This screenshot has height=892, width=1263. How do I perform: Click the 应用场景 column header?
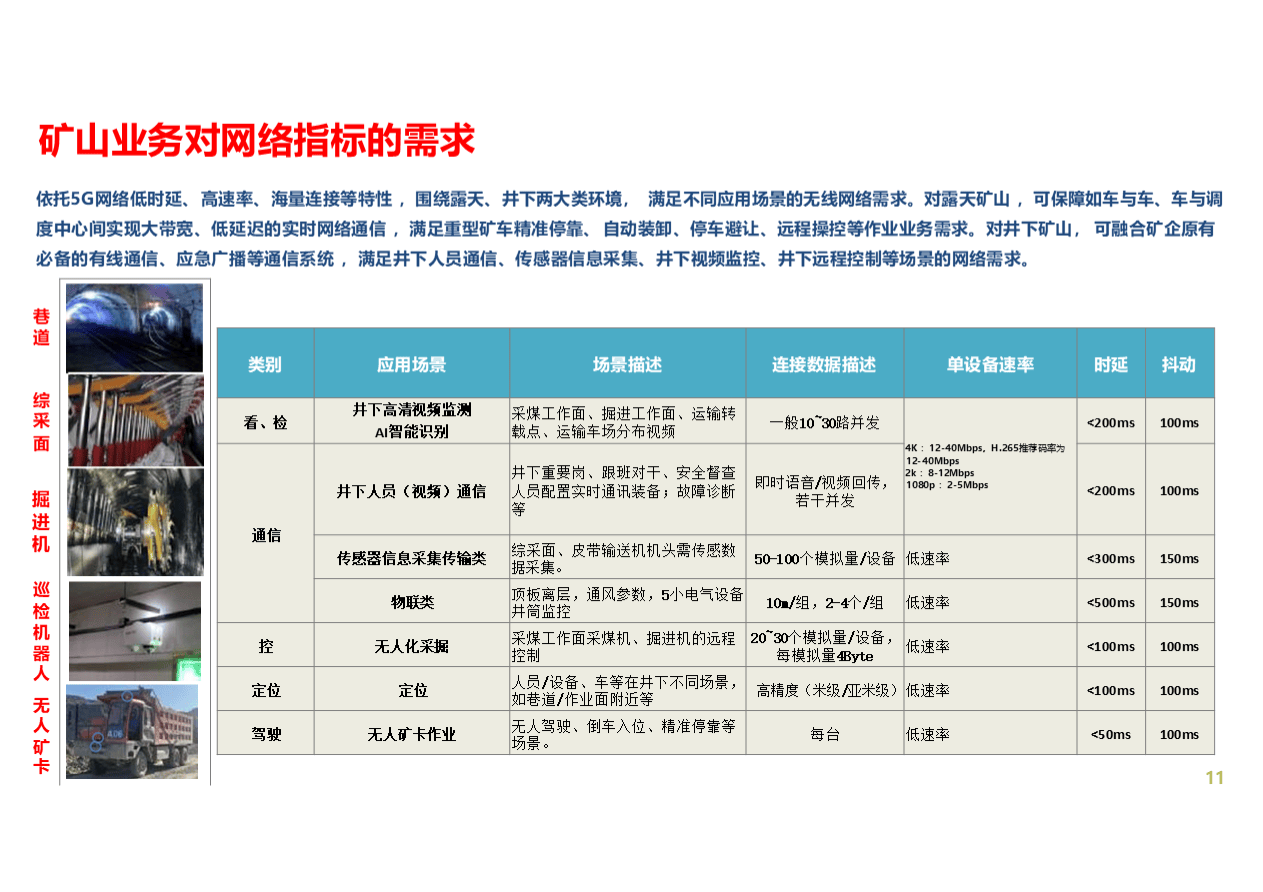[x=411, y=364]
